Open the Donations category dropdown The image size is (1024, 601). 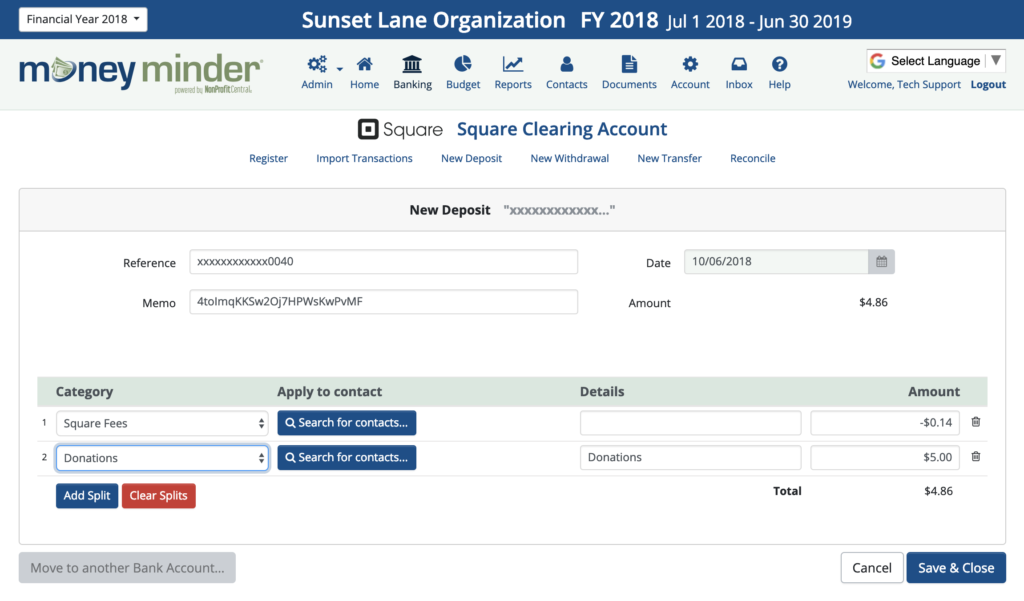(162, 458)
